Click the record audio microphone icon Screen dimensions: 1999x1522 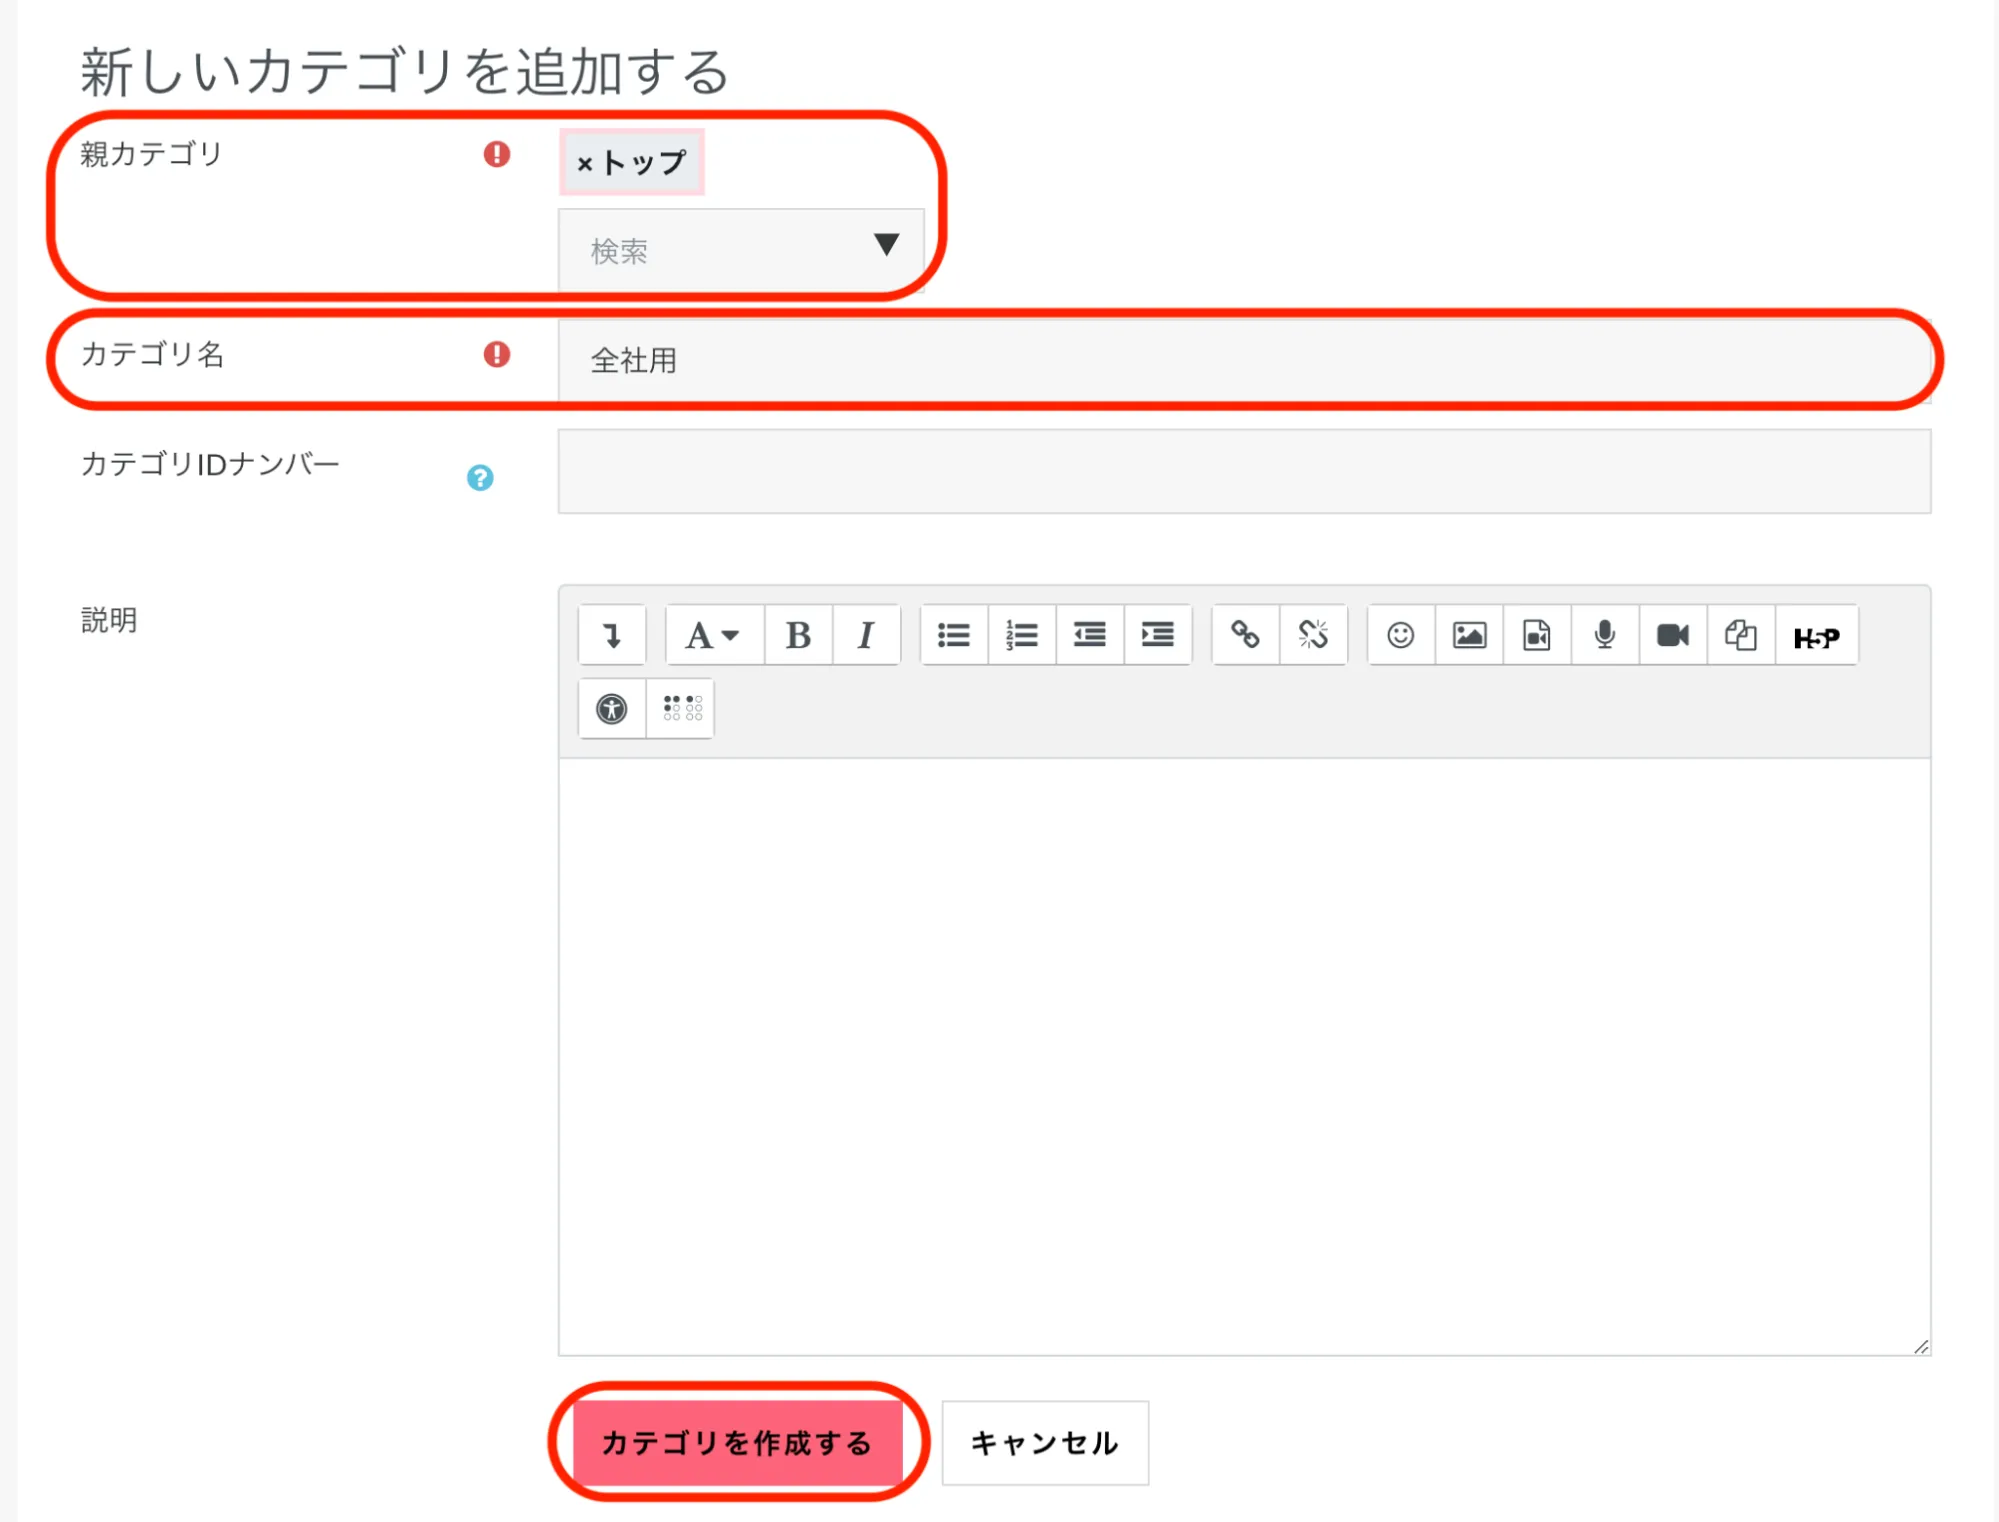1604,635
